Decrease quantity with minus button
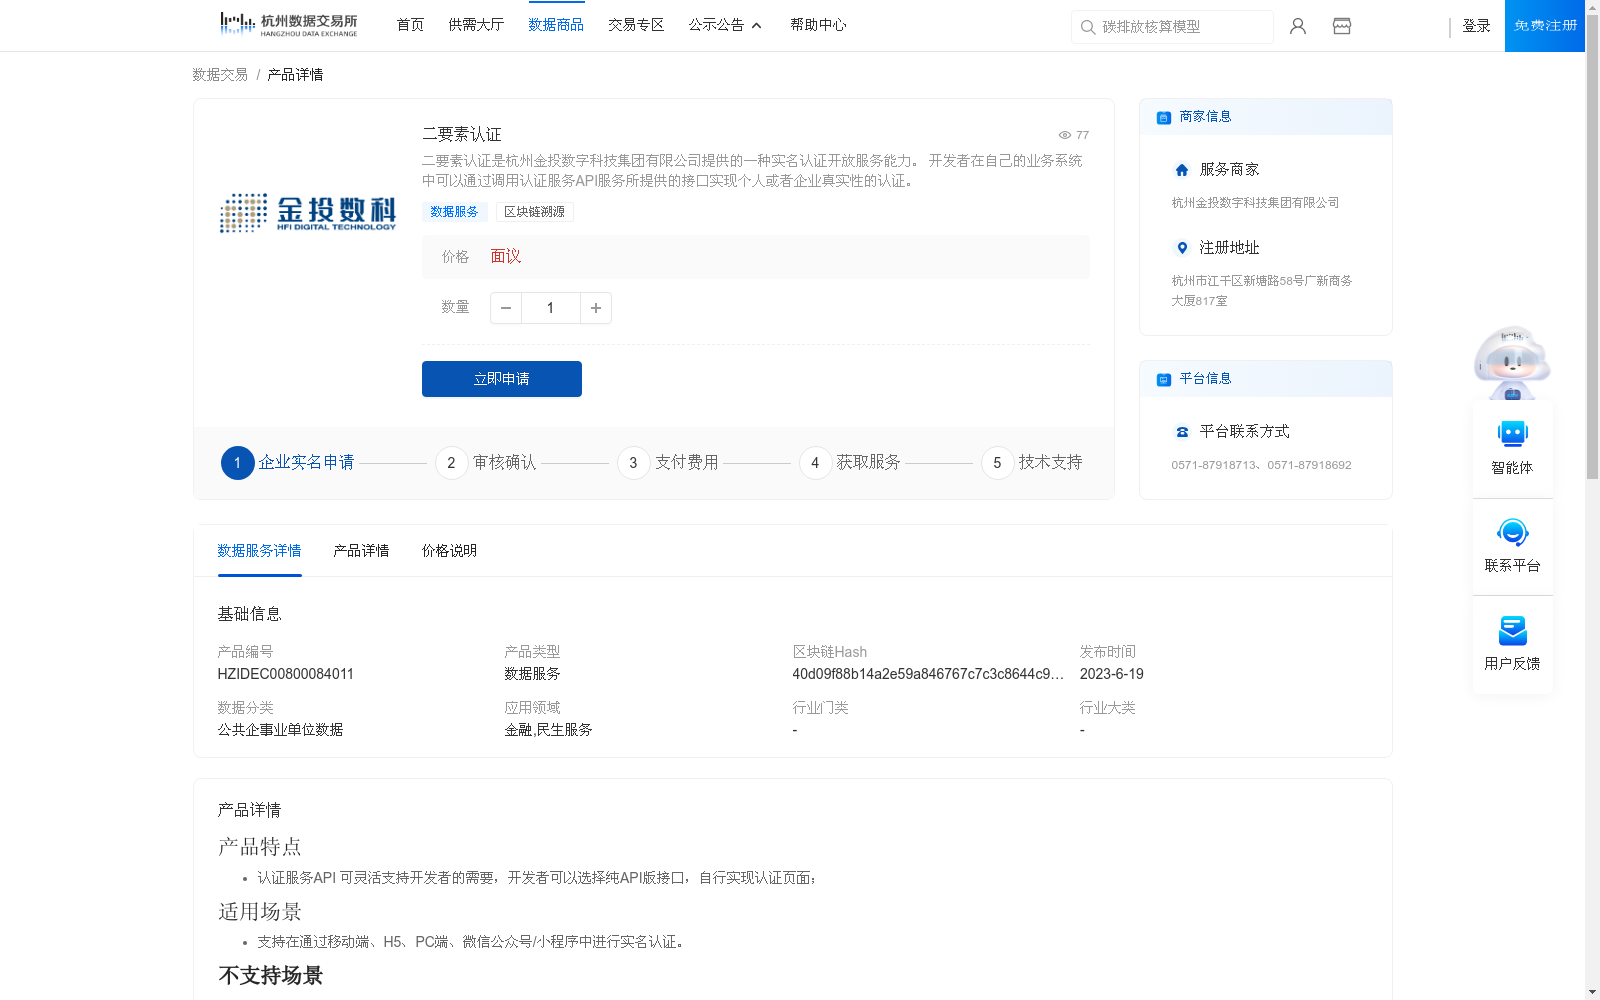 click(506, 308)
